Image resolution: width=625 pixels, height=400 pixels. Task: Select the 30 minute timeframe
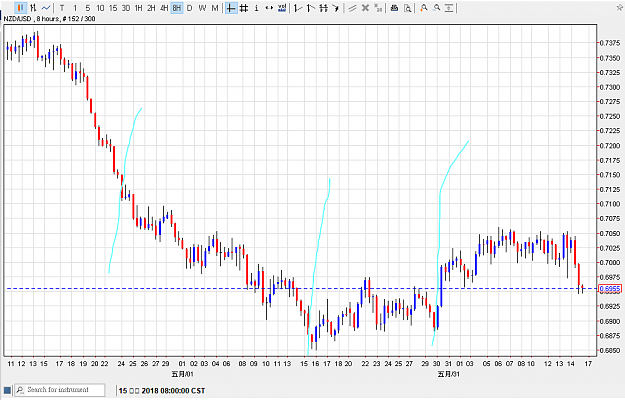(x=126, y=8)
